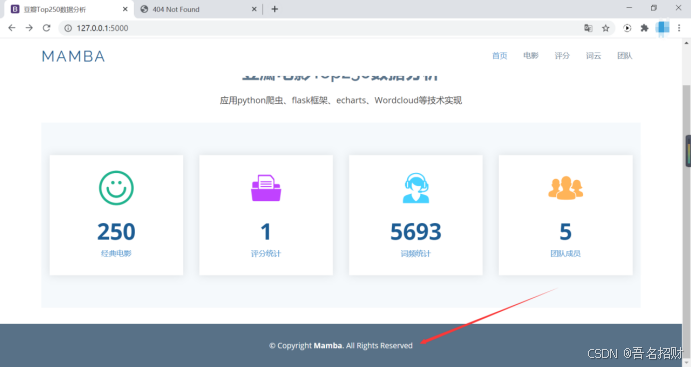Click the scrollbar up arrow
Image resolution: width=692 pixels, height=368 pixels.
tap(686, 43)
